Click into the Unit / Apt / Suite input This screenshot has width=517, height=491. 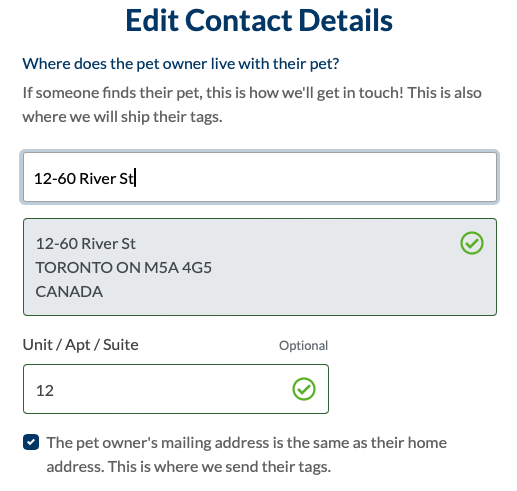pyautogui.click(x=176, y=389)
